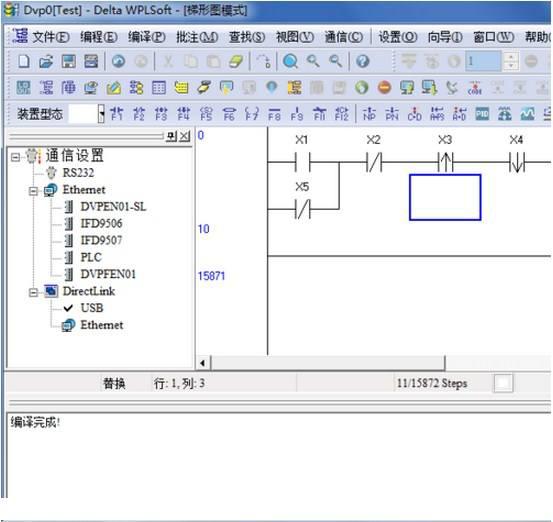Create a new project file
This screenshot has height=522, width=553.
[24, 61]
